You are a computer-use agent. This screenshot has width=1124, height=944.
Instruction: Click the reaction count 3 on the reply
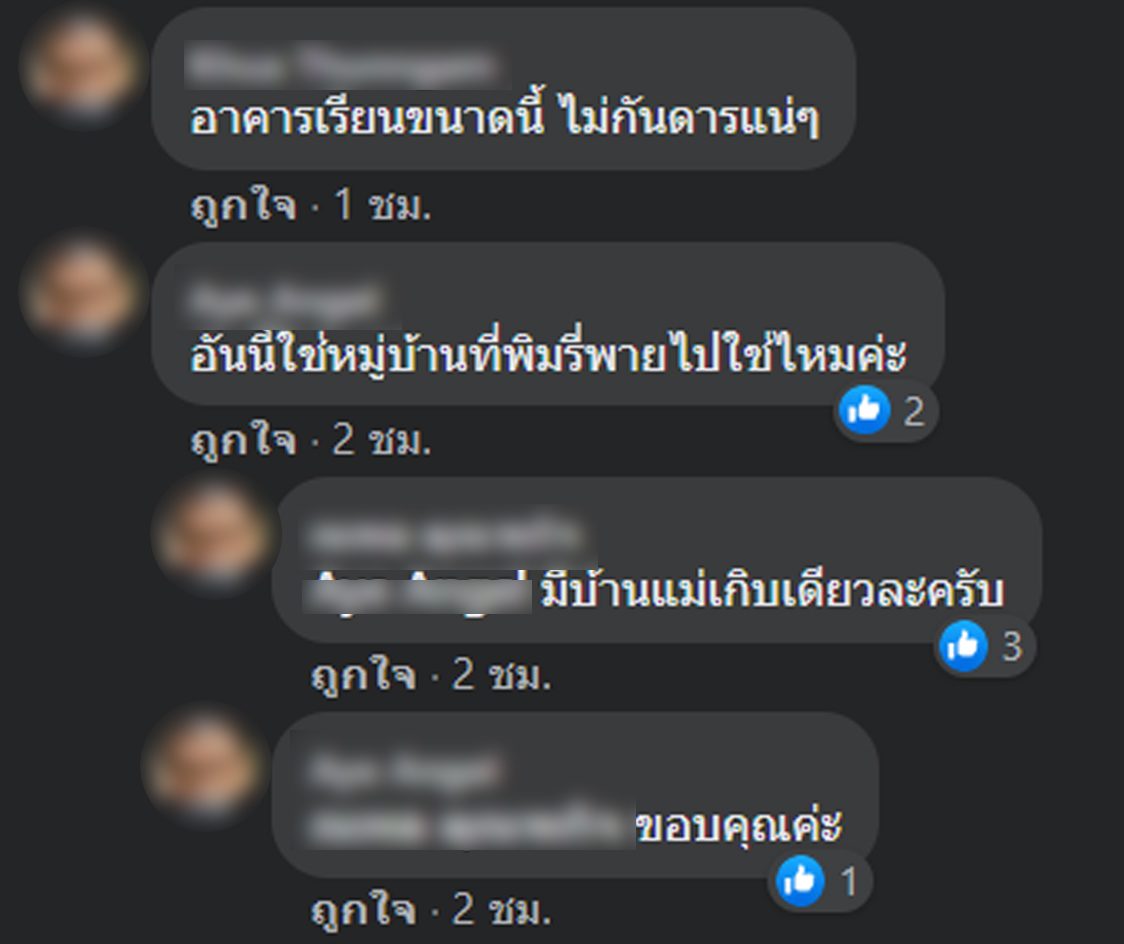click(x=1011, y=647)
